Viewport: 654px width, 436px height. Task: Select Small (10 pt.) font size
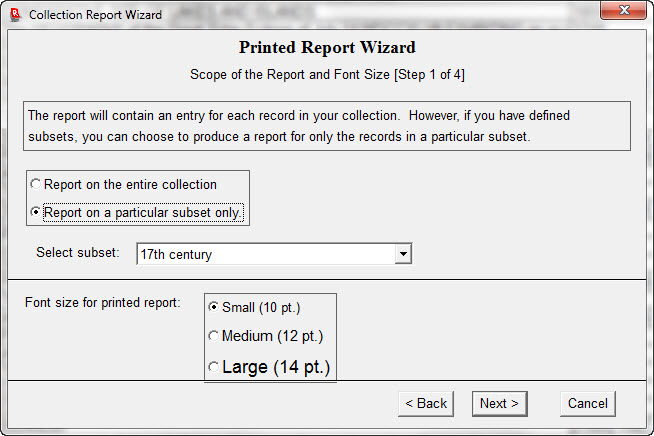coord(213,307)
